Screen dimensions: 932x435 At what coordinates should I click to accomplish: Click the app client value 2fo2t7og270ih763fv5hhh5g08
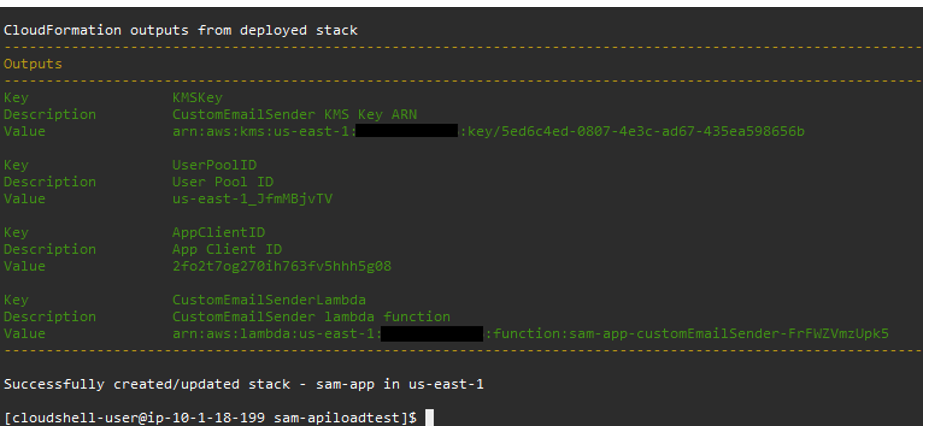coord(281,266)
